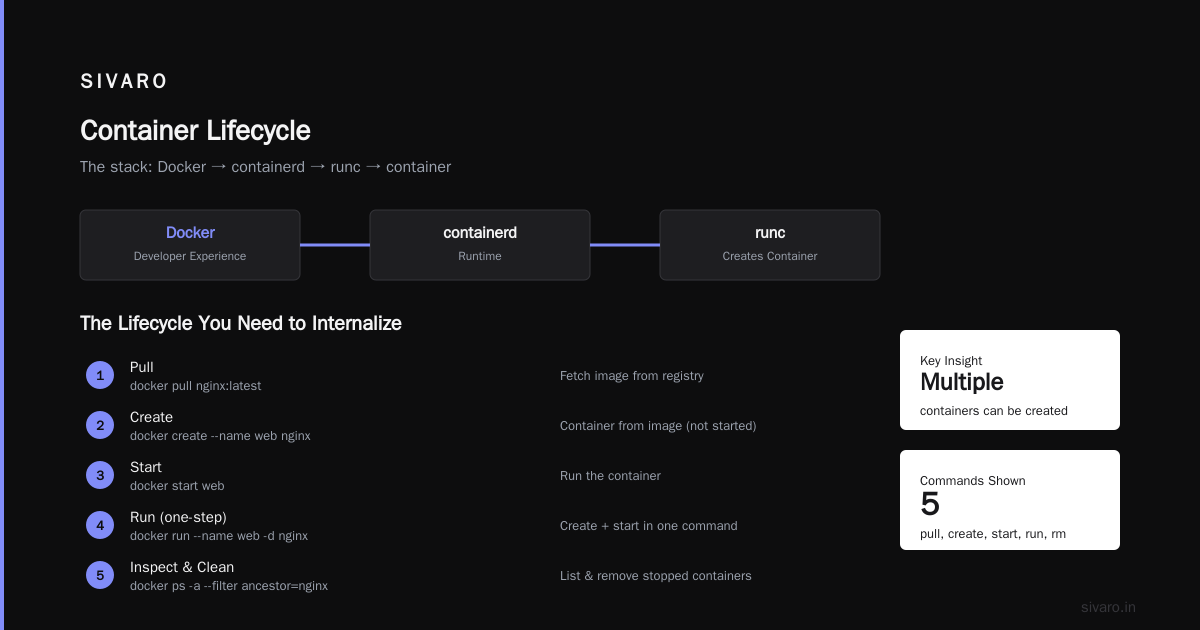Click the SIVARO logo text

point(124,82)
